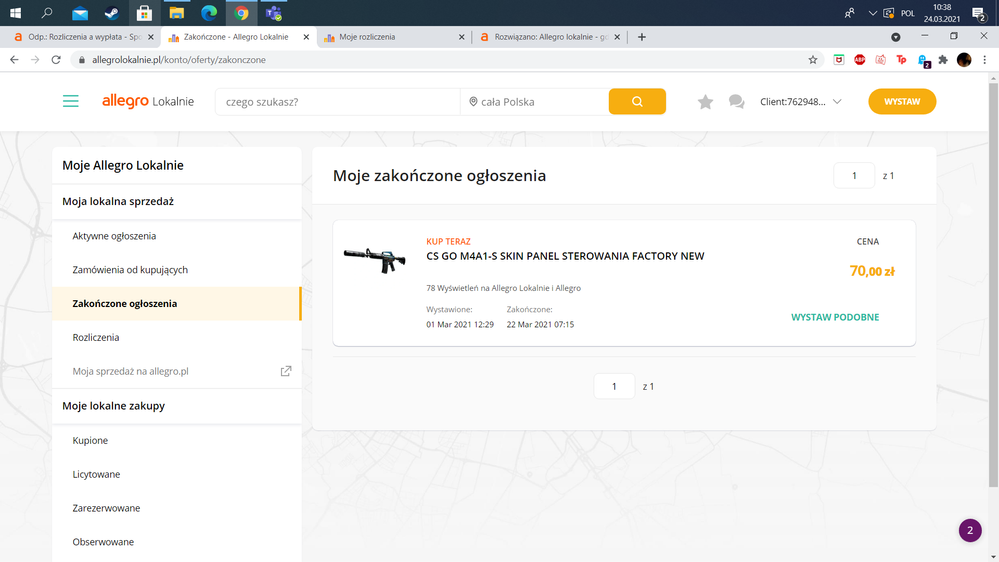Switch to Moje rozliczenia tab
999x562 pixels.
[394, 37]
